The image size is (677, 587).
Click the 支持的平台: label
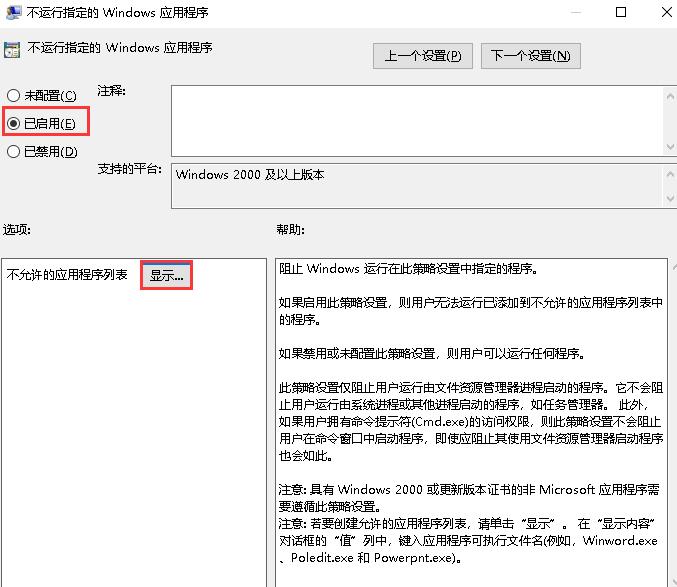coord(130,169)
